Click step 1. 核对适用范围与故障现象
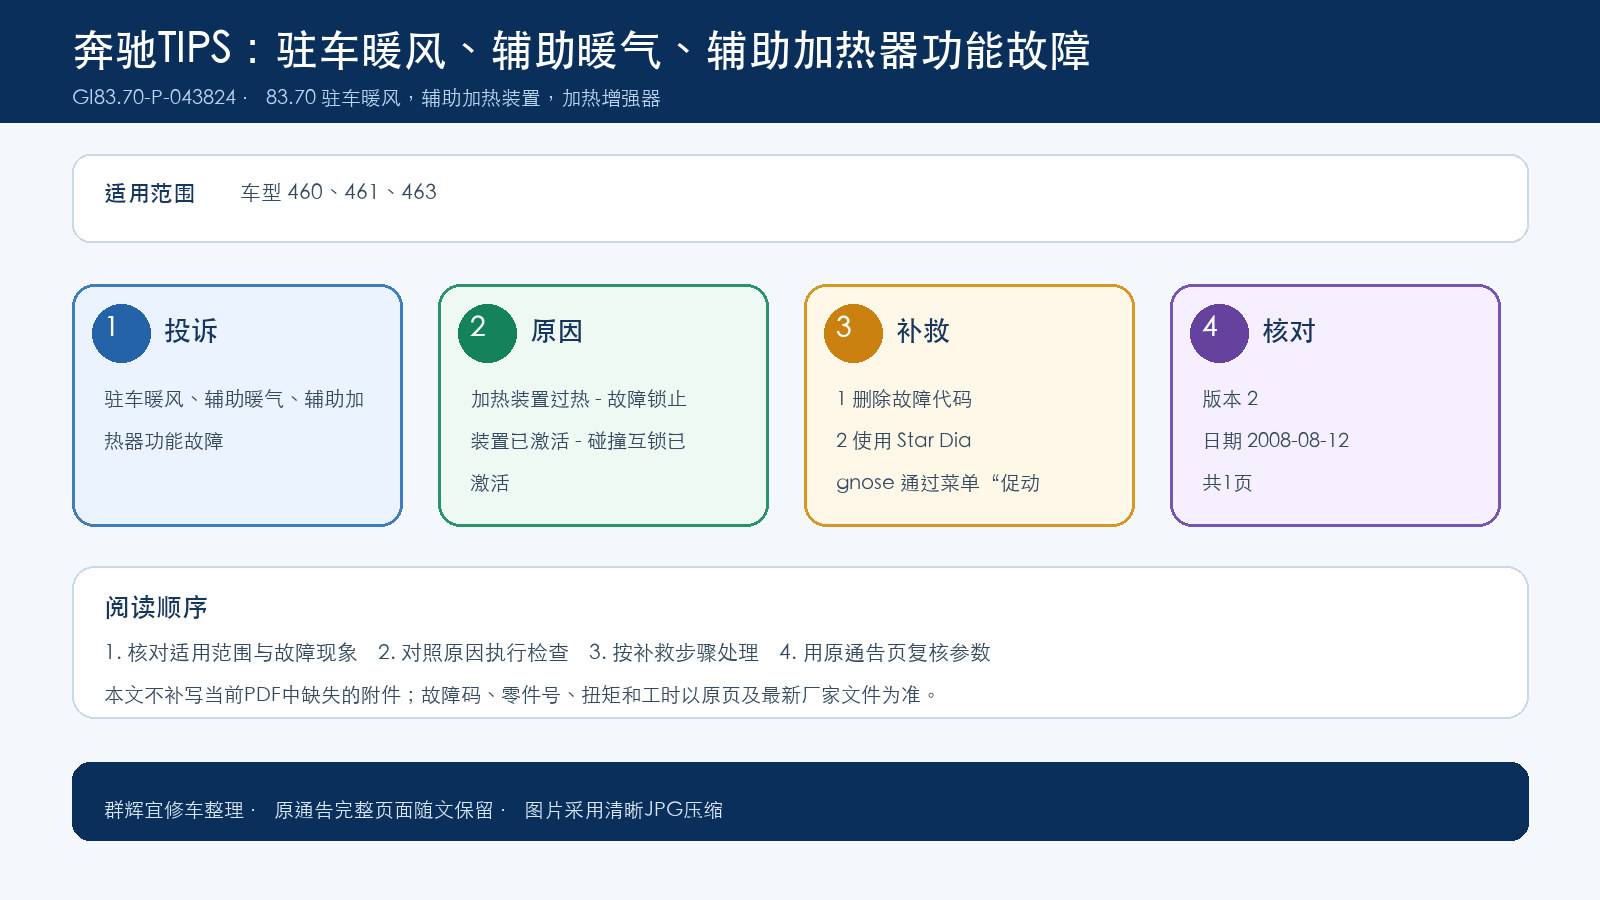 pos(231,653)
